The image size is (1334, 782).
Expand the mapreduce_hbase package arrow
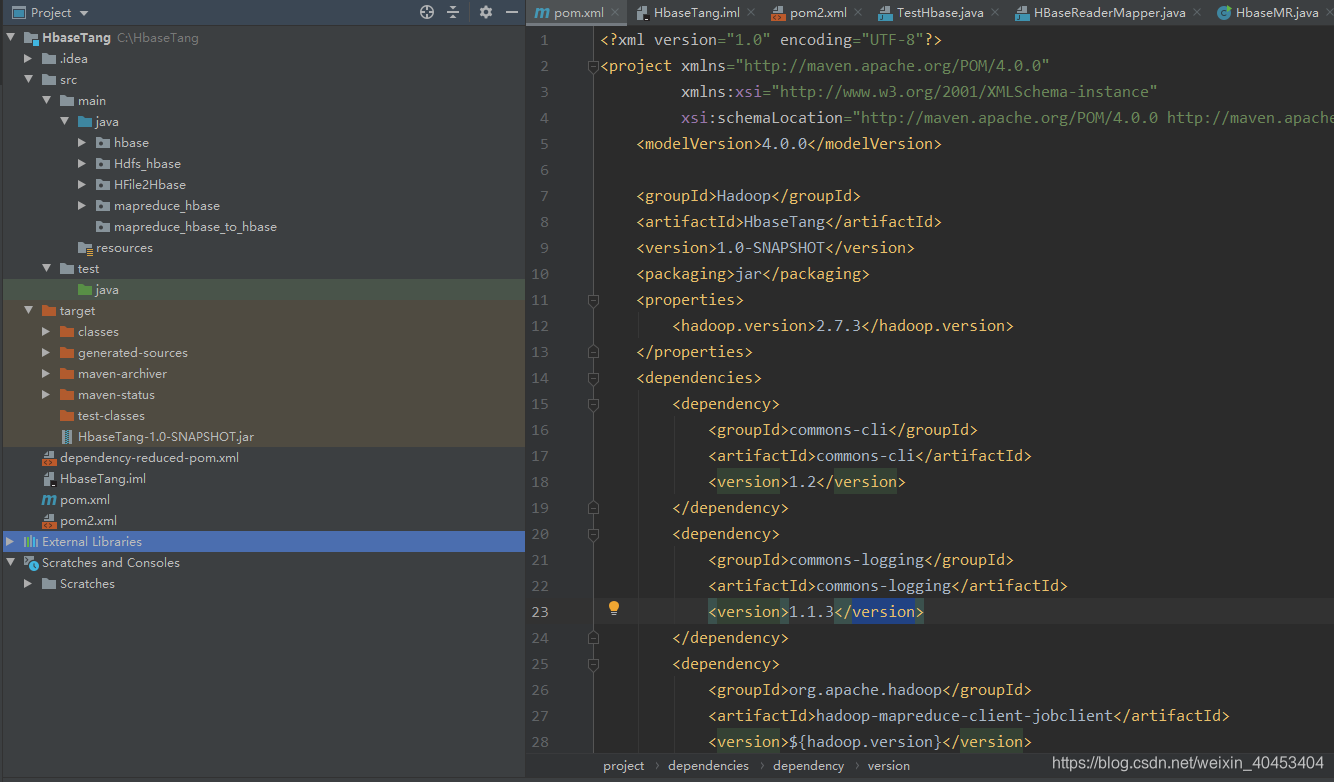coord(83,206)
